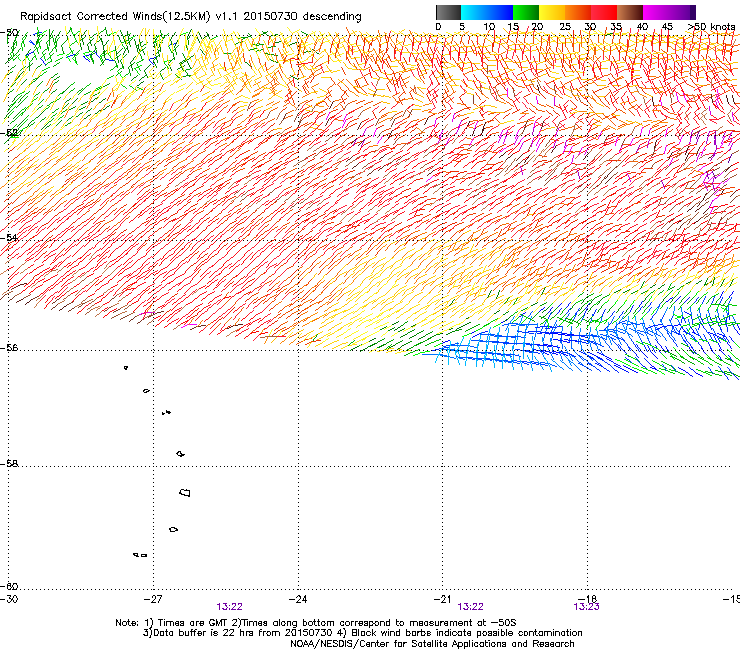The image size is (740, 650).
Task: Click the 'NOAA/NESDIS/Center for Satellite Applications and Research' credit
Action: coord(432,644)
